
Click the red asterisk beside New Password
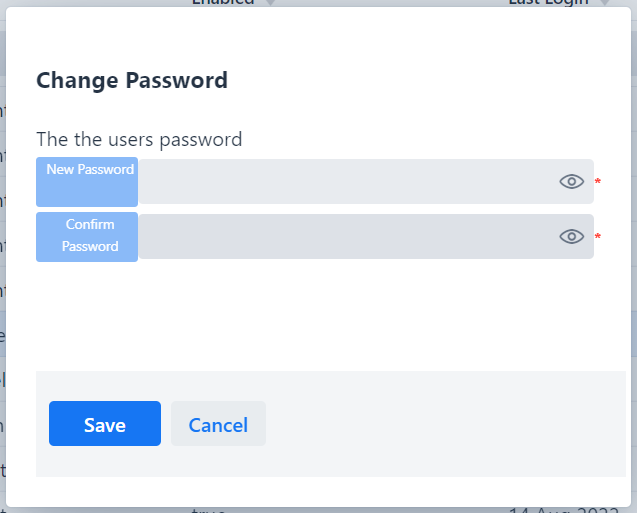[598, 182]
